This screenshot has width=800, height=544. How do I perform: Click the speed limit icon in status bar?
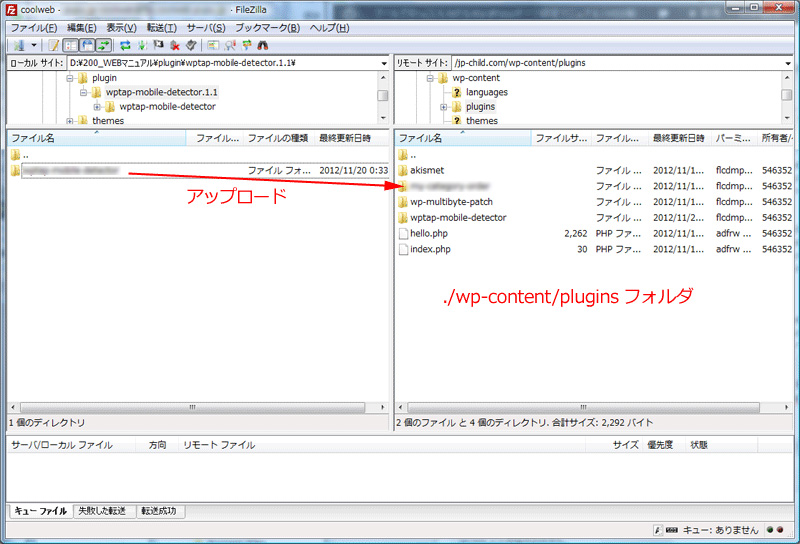click(x=672, y=531)
